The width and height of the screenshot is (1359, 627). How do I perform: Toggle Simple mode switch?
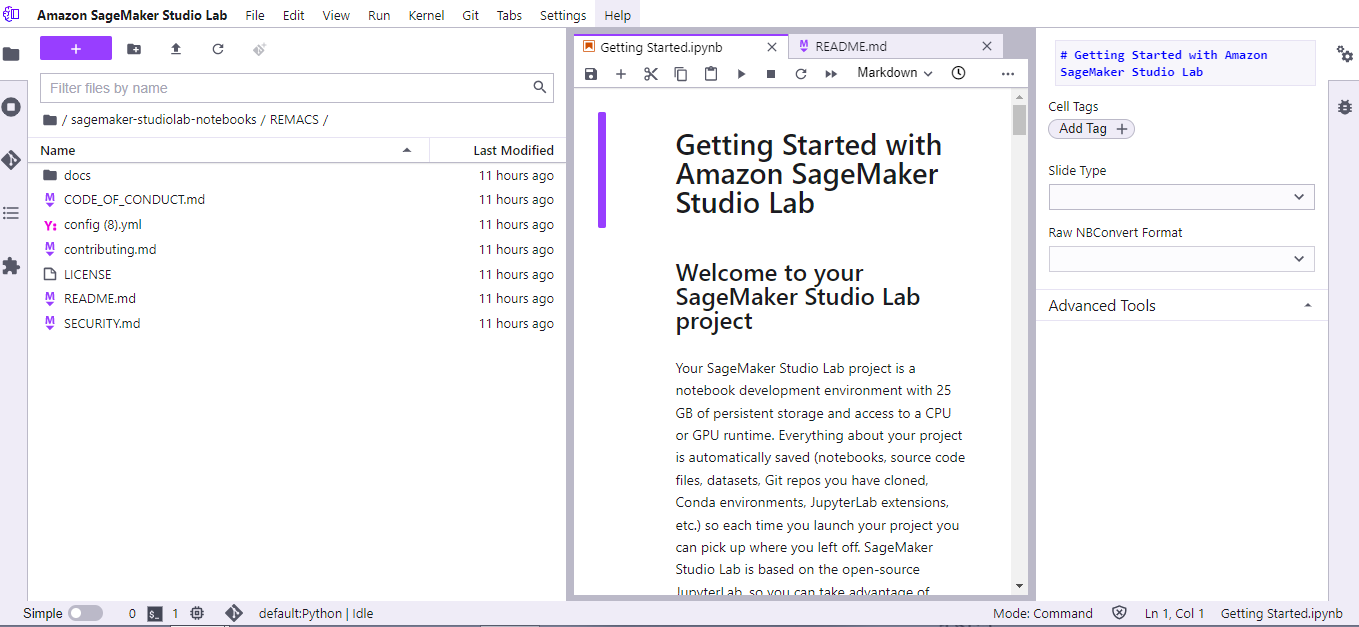coord(85,613)
